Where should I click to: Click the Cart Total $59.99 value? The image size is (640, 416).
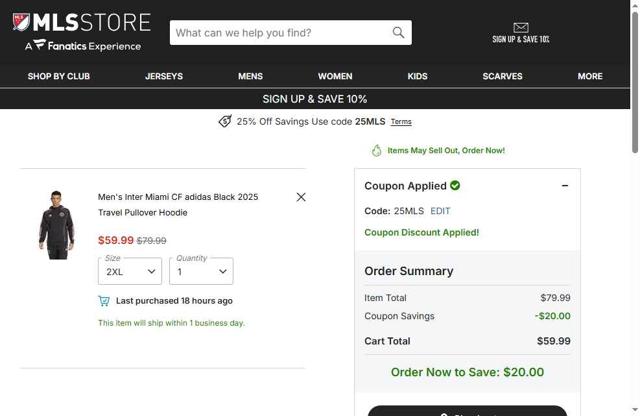coord(554,341)
